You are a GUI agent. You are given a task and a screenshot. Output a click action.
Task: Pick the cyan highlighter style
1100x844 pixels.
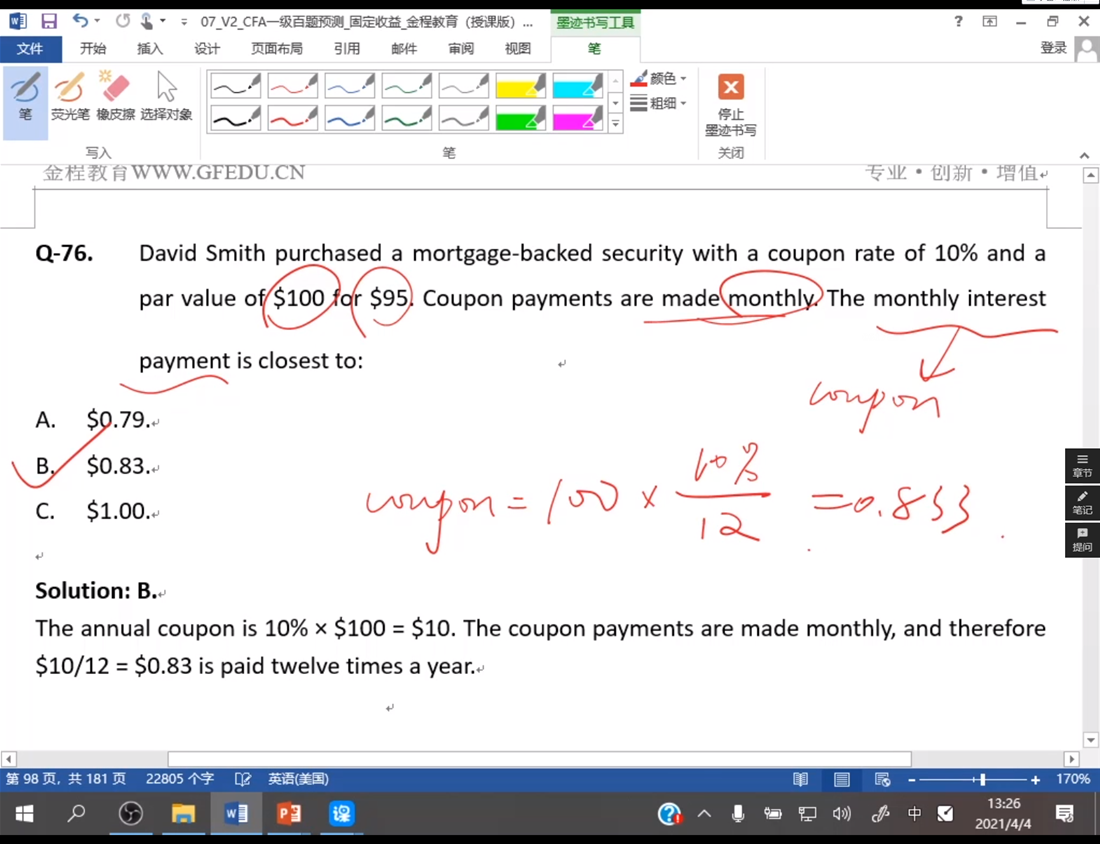point(577,86)
